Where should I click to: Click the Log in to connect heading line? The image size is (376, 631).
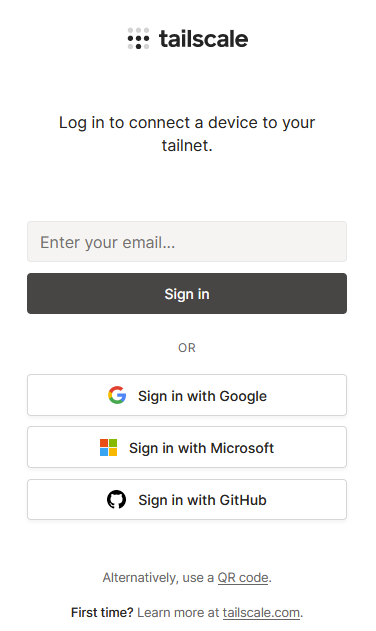(187, 123)
